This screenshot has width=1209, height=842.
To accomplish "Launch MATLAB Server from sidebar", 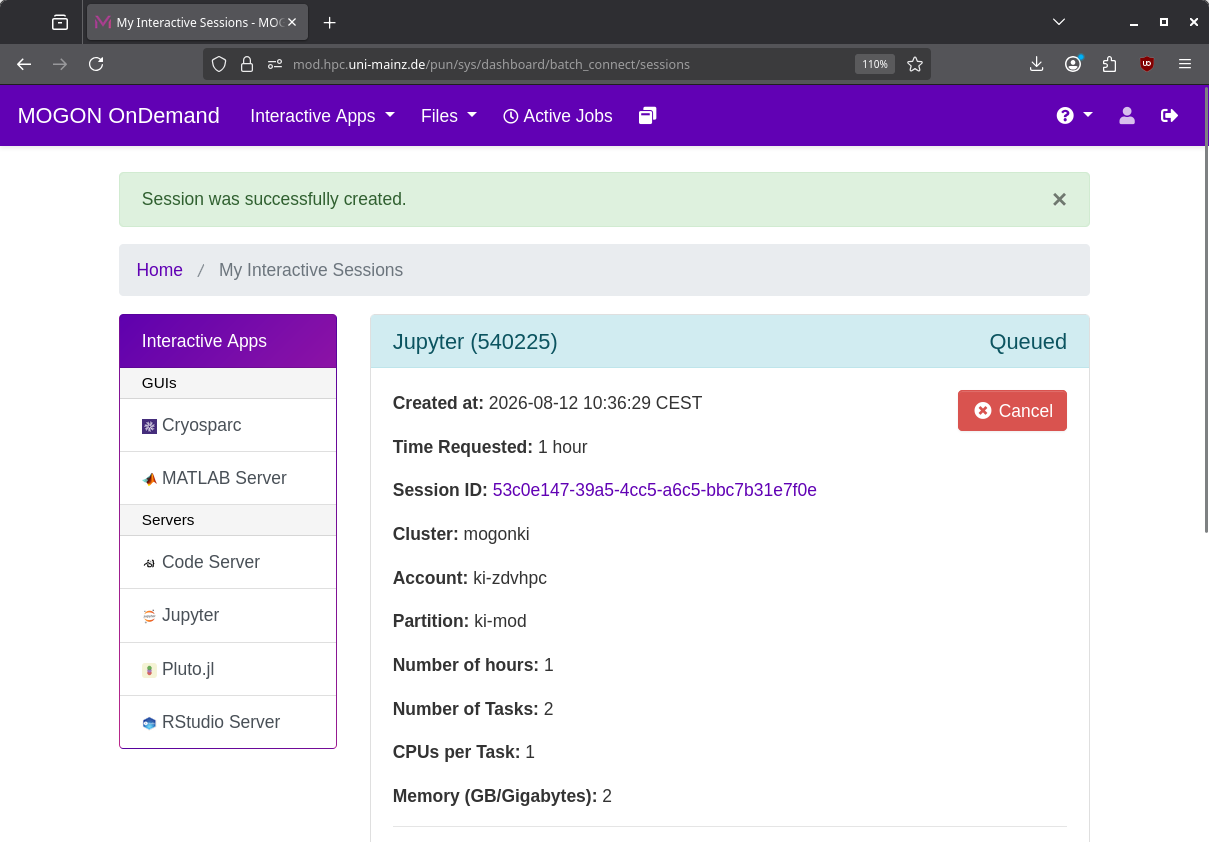I will [228, 478].
